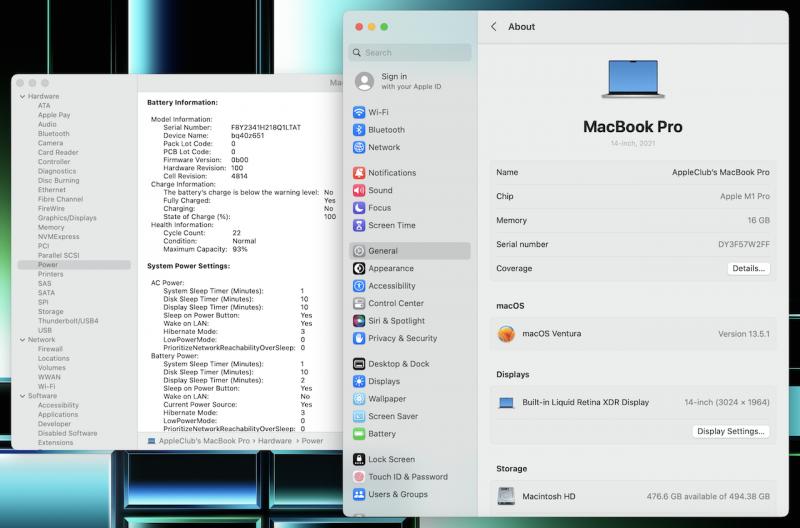Select Camera in hardware list
Screen dimensions: 800x528
coord(50,143)
